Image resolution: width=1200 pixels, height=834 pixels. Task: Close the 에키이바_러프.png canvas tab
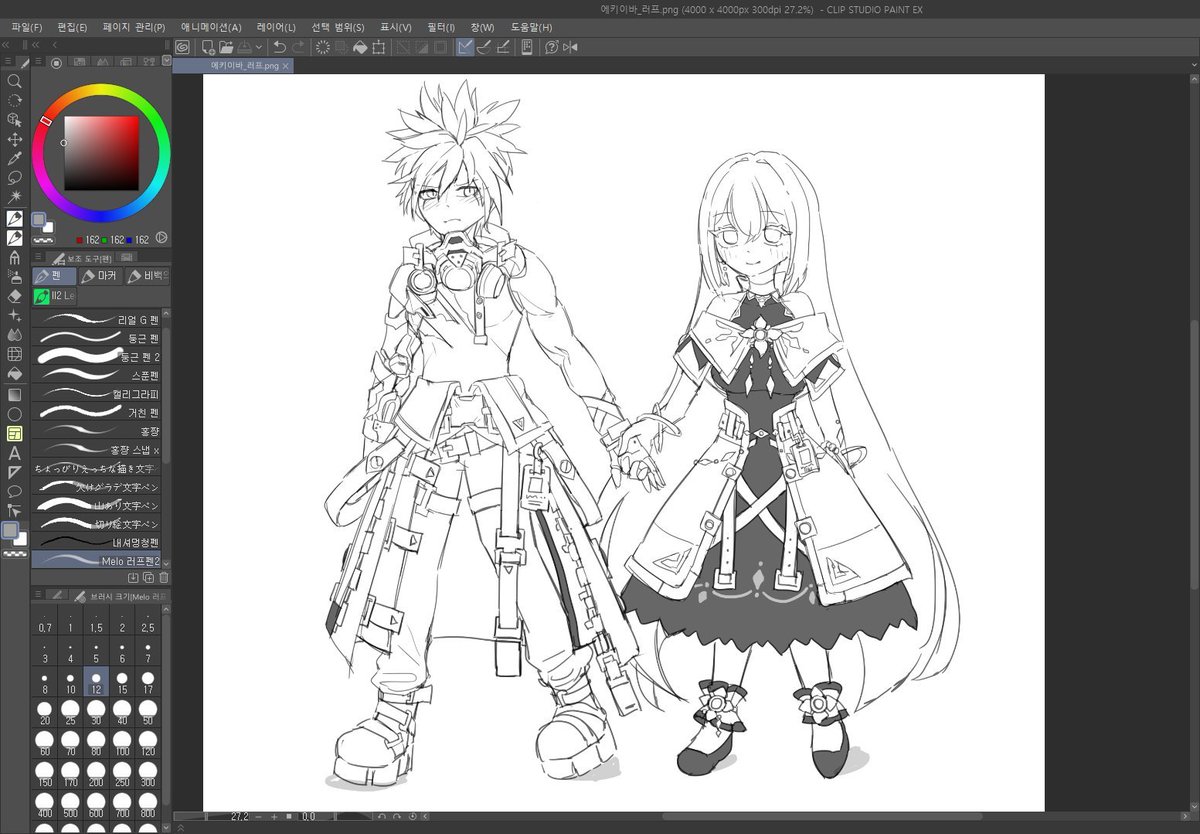click(x=286, y=66)
